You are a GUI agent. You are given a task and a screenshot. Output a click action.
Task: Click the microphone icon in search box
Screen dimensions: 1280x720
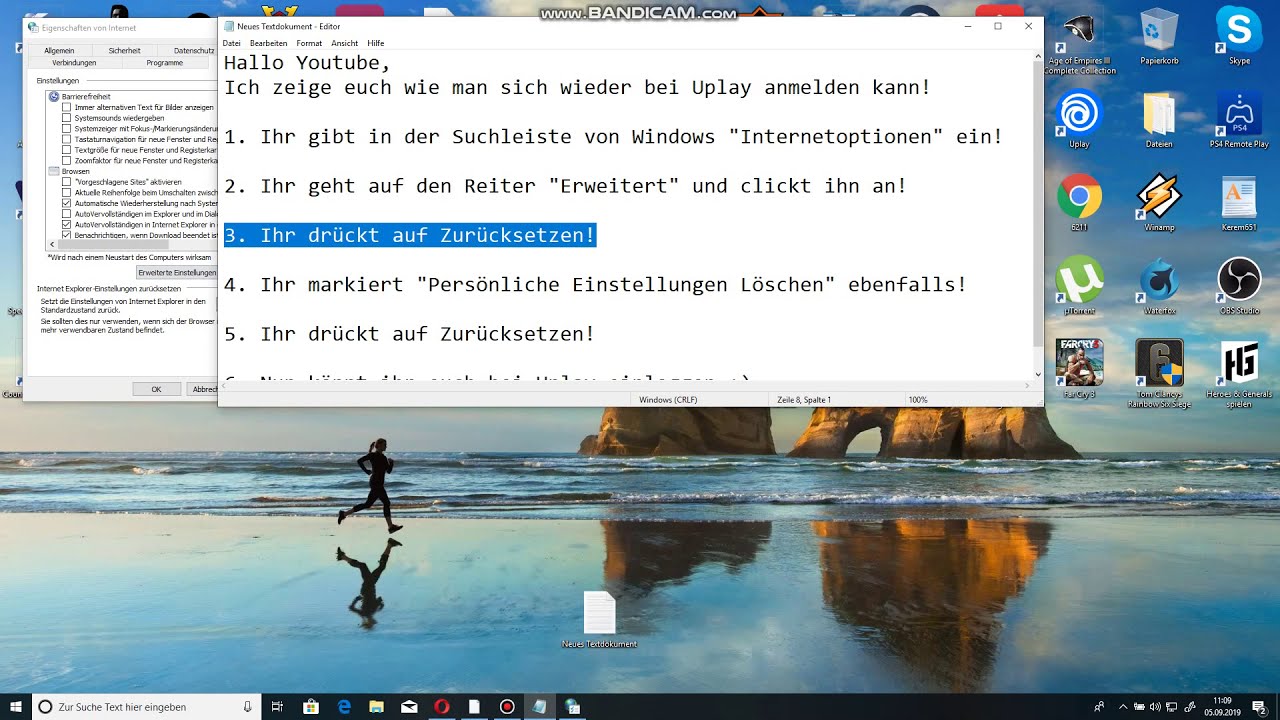coord(247,706)
